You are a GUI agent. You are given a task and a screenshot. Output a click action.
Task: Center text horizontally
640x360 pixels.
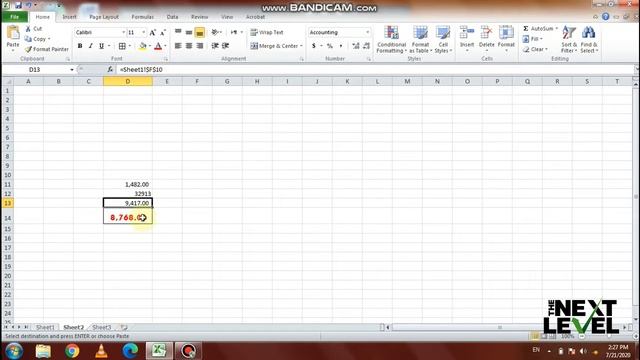(189, 46)
